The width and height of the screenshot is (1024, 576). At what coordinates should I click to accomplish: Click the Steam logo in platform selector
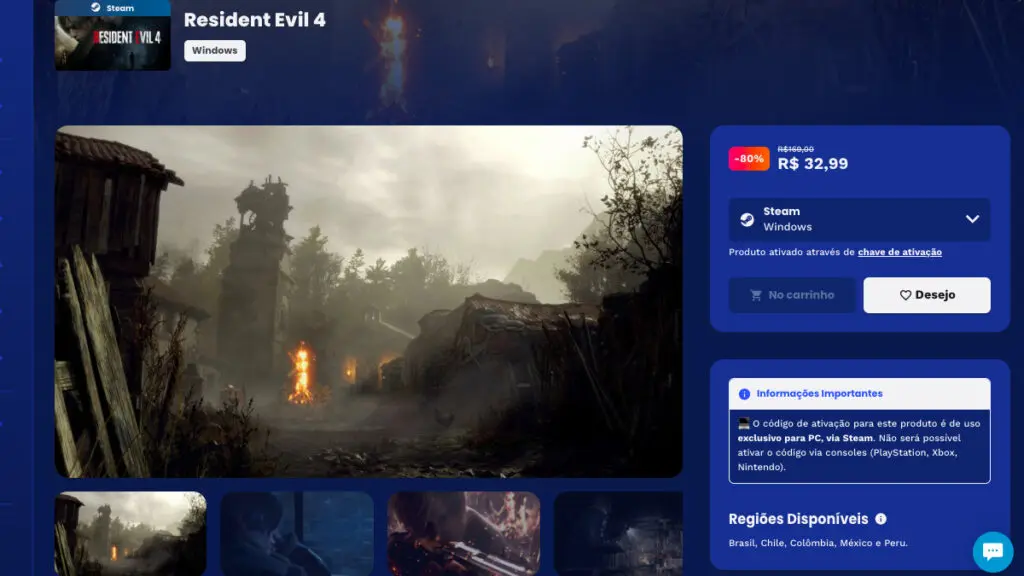click(747, 220)
